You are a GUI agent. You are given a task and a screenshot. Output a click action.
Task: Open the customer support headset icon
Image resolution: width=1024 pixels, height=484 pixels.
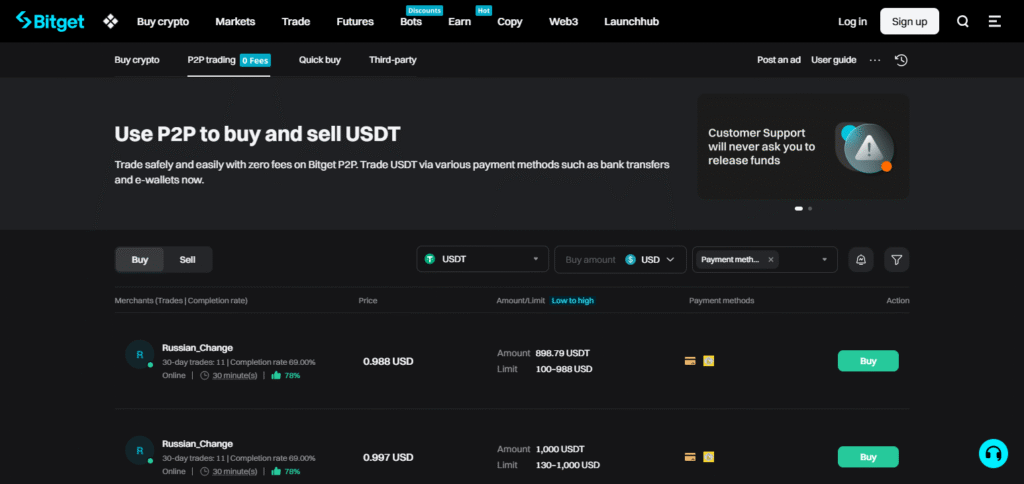[994, 453]
